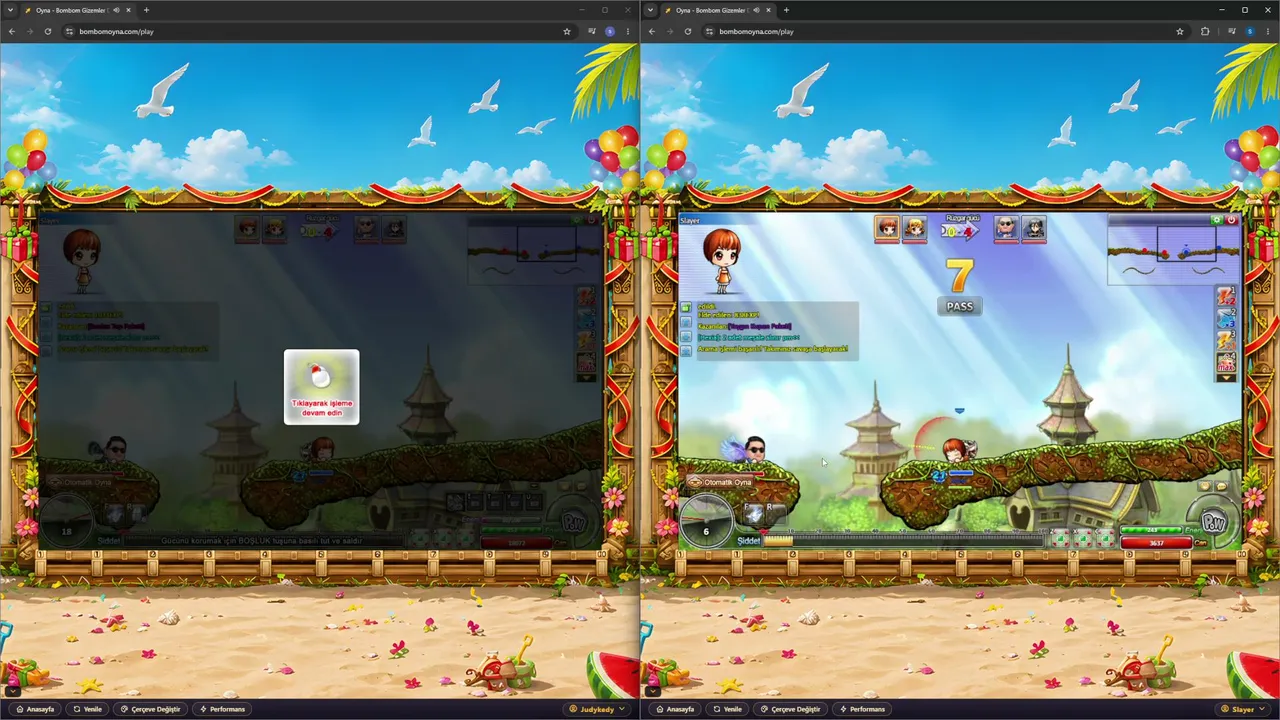Use the F item slot in right game
1280x720 pixels.
click(754, 514)
